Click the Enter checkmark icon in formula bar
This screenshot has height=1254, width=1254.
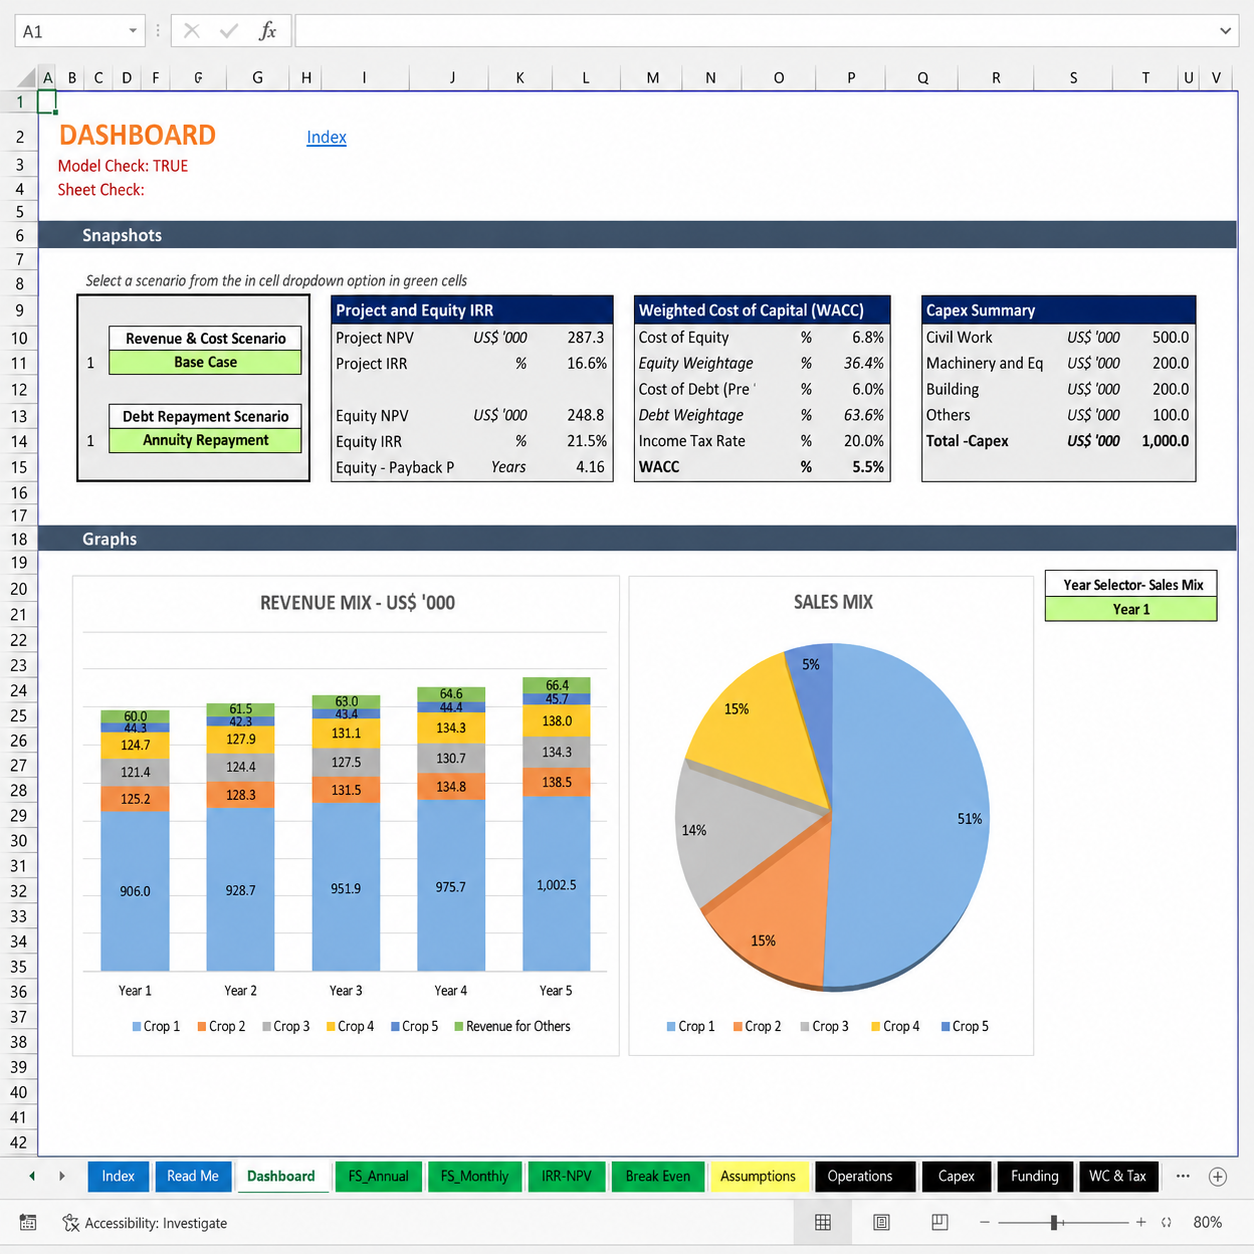coord(229,31)
